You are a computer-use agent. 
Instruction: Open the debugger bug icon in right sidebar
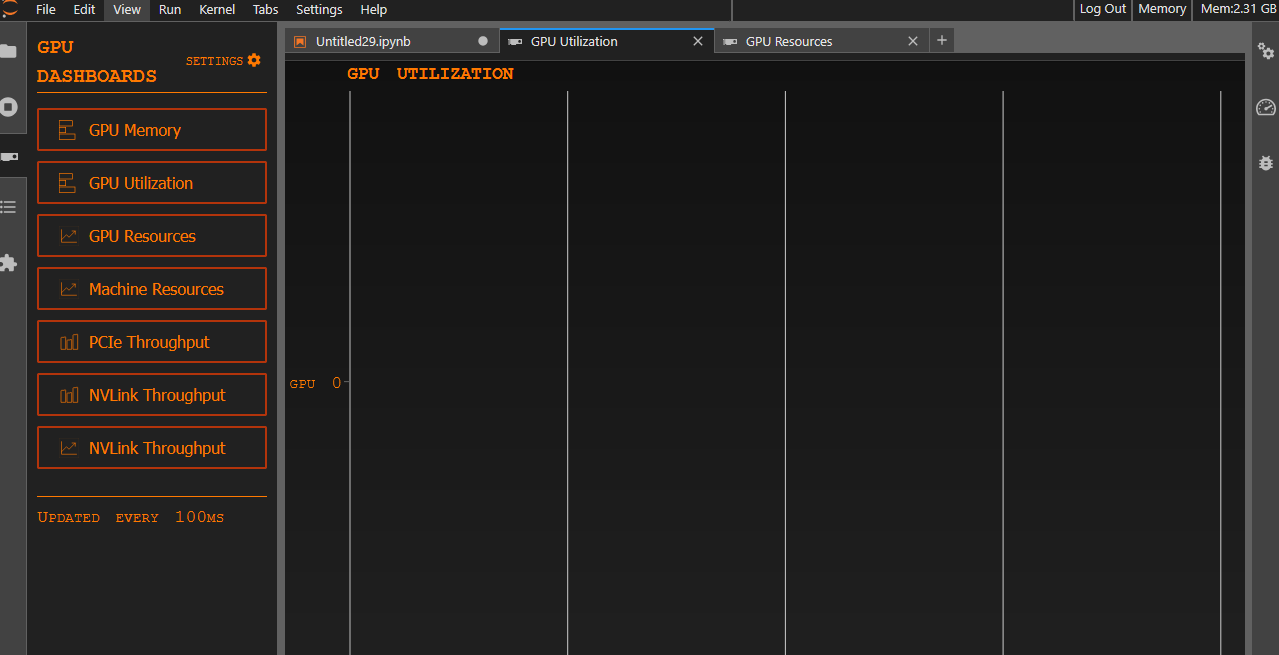tap(1265, 162)
